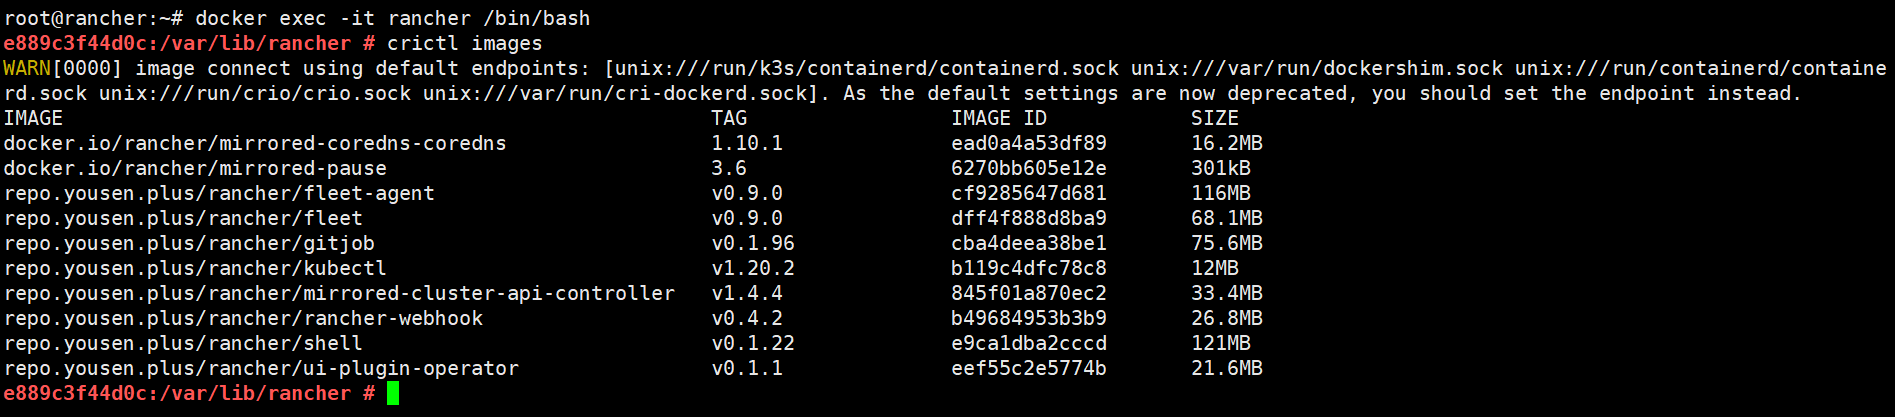Click the green terminal cursor block

[x=393, y=393]
